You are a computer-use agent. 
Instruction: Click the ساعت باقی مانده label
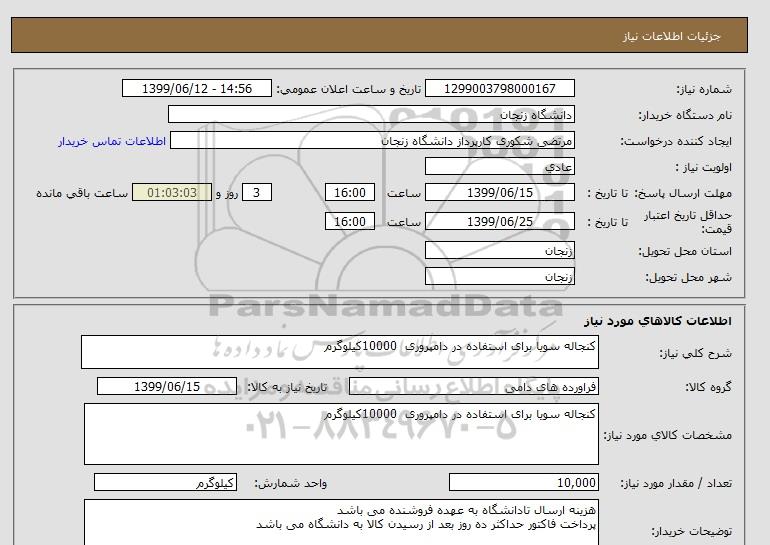click(x=82, y=193)
